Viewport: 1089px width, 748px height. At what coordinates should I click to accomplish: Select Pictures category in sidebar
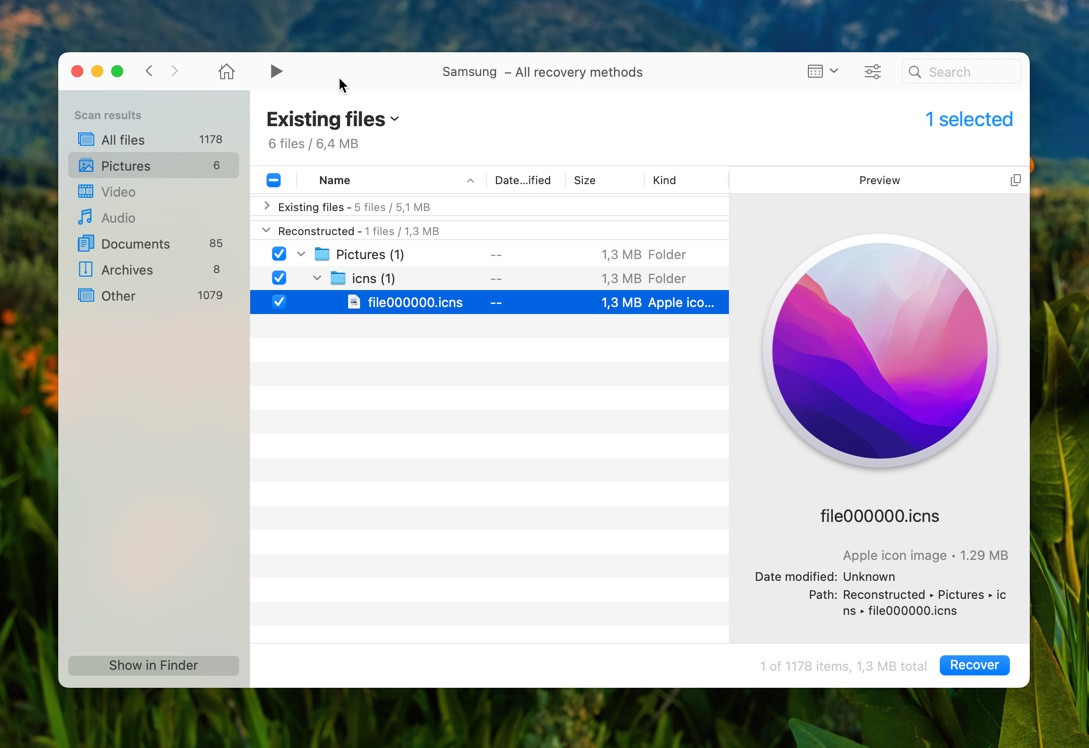tap(153, 165)
